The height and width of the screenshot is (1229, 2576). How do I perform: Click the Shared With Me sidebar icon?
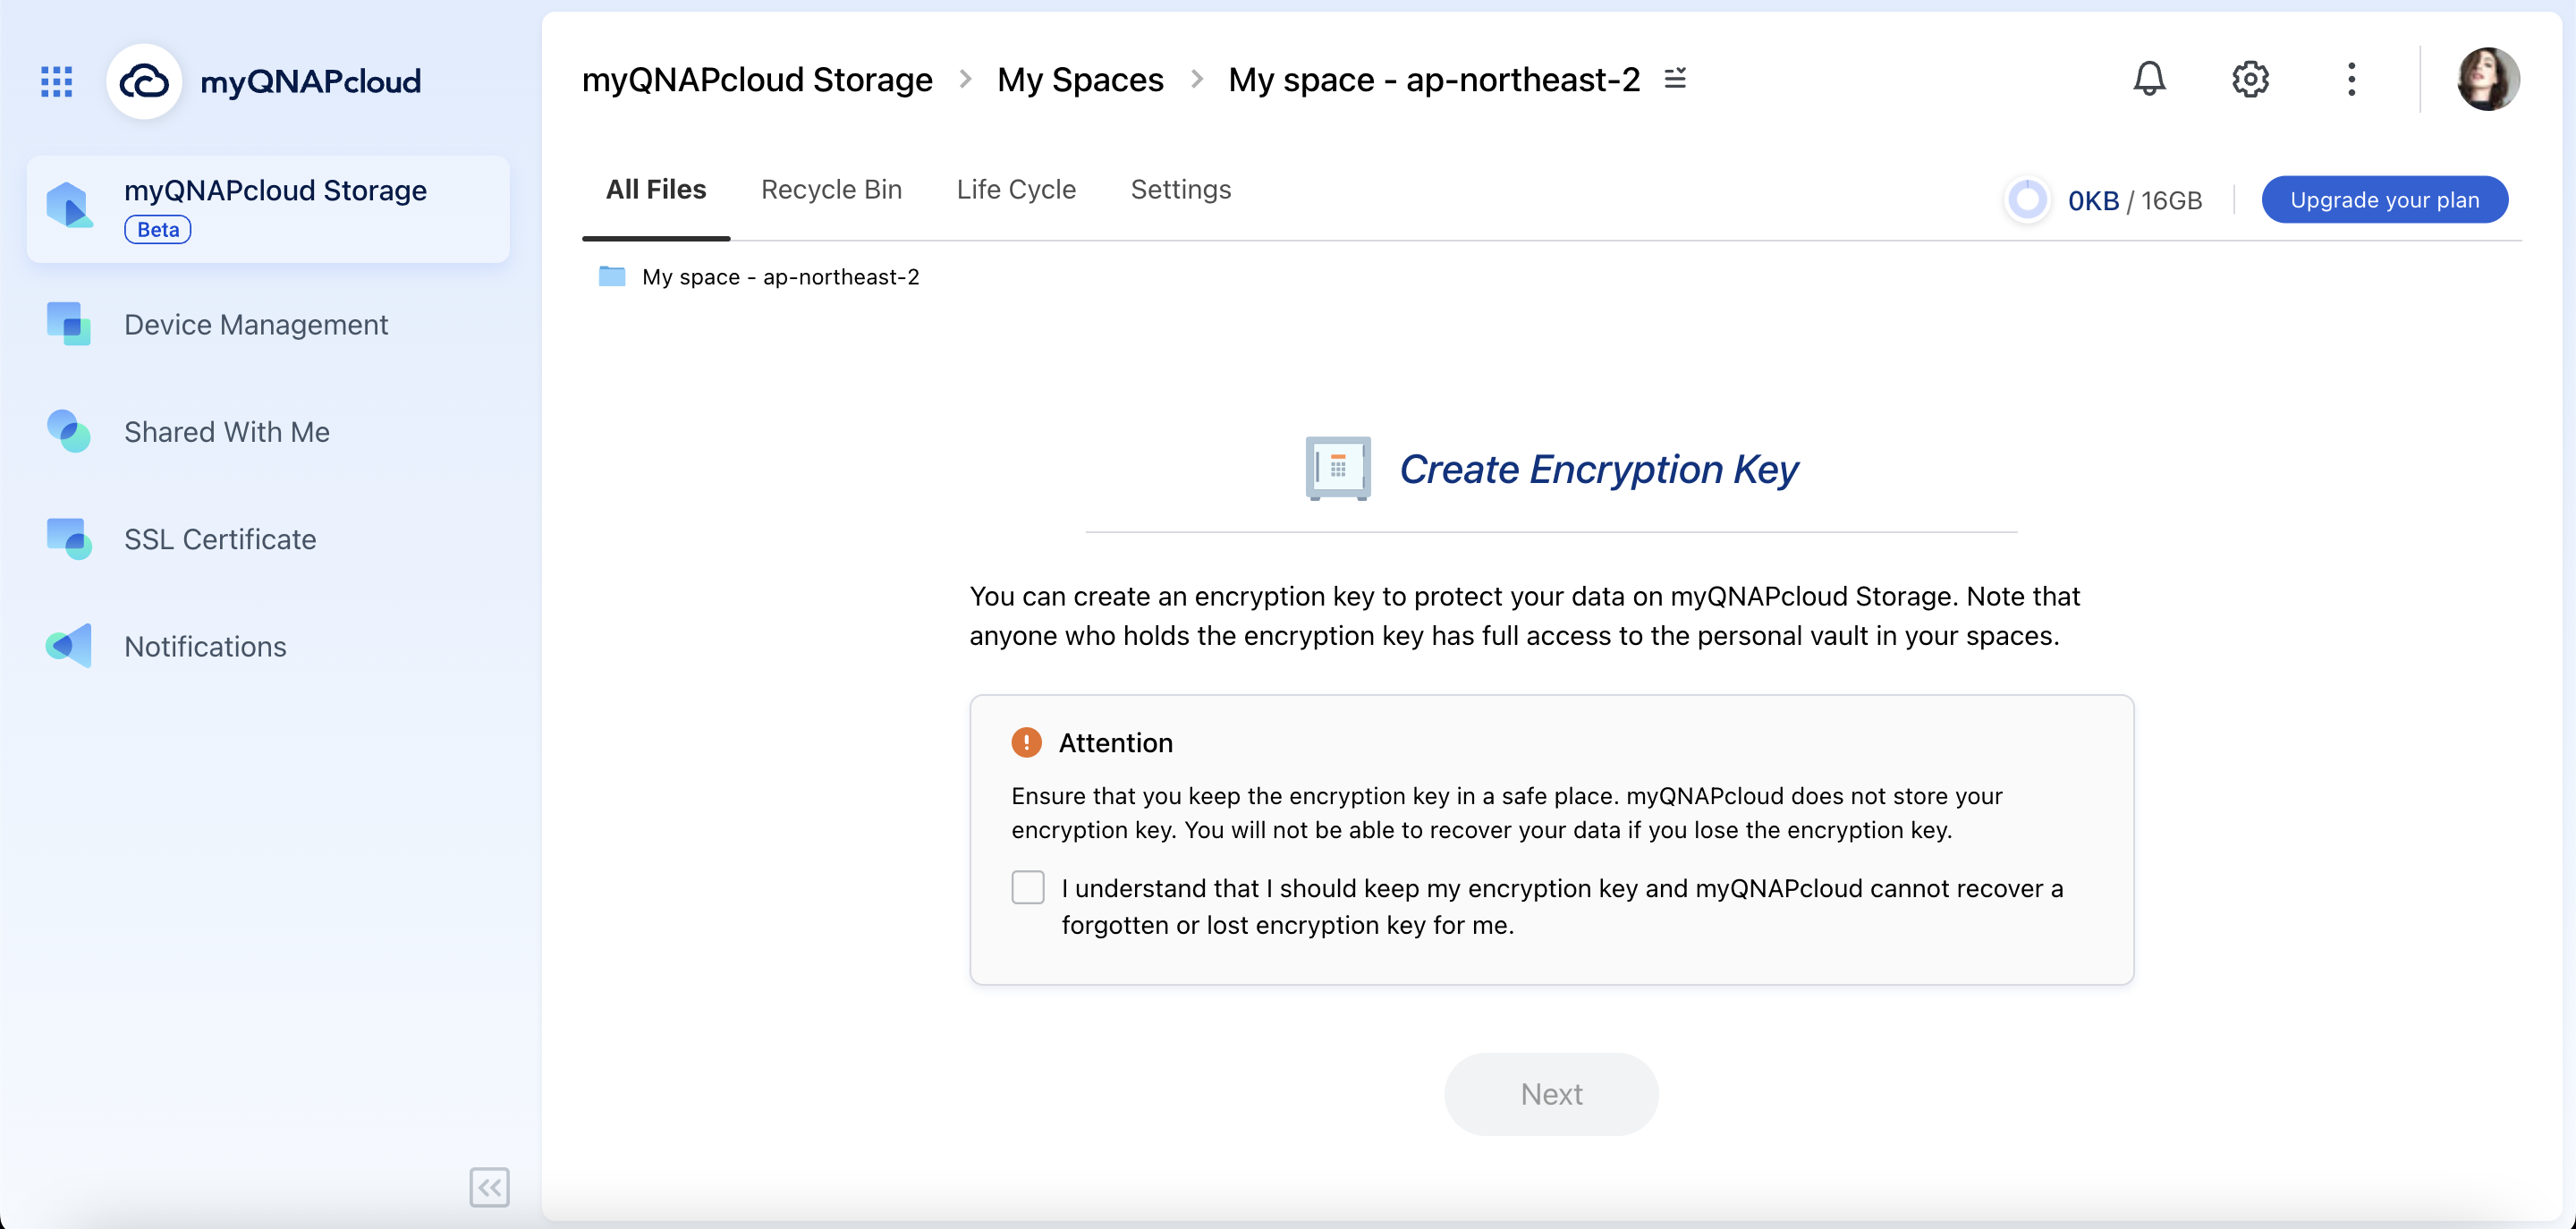(69, 431)
